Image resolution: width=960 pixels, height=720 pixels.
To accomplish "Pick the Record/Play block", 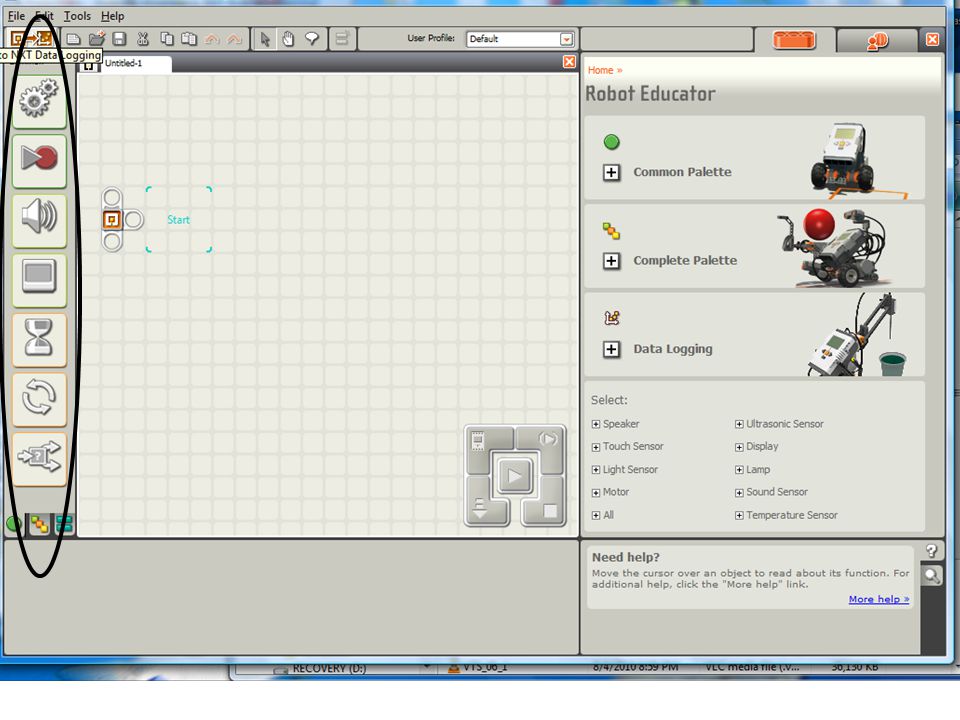I will pyautogui.click(x=39, y=159).
